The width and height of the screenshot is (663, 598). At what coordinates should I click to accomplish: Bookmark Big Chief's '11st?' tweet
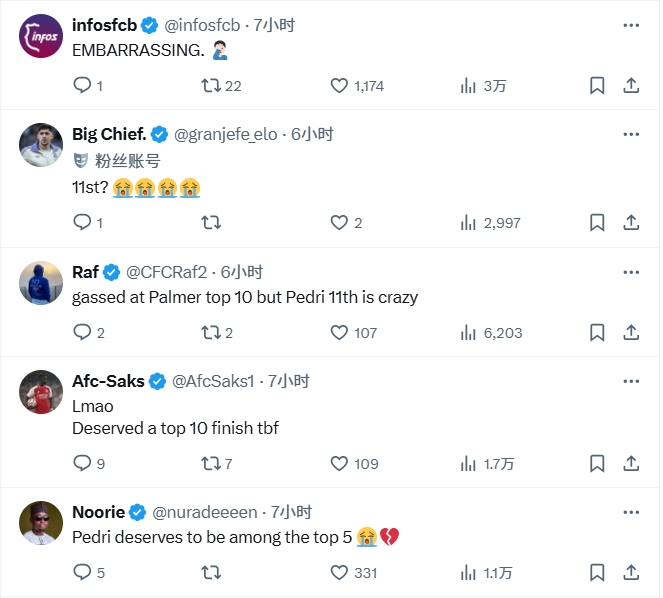[x=597, y=223]
